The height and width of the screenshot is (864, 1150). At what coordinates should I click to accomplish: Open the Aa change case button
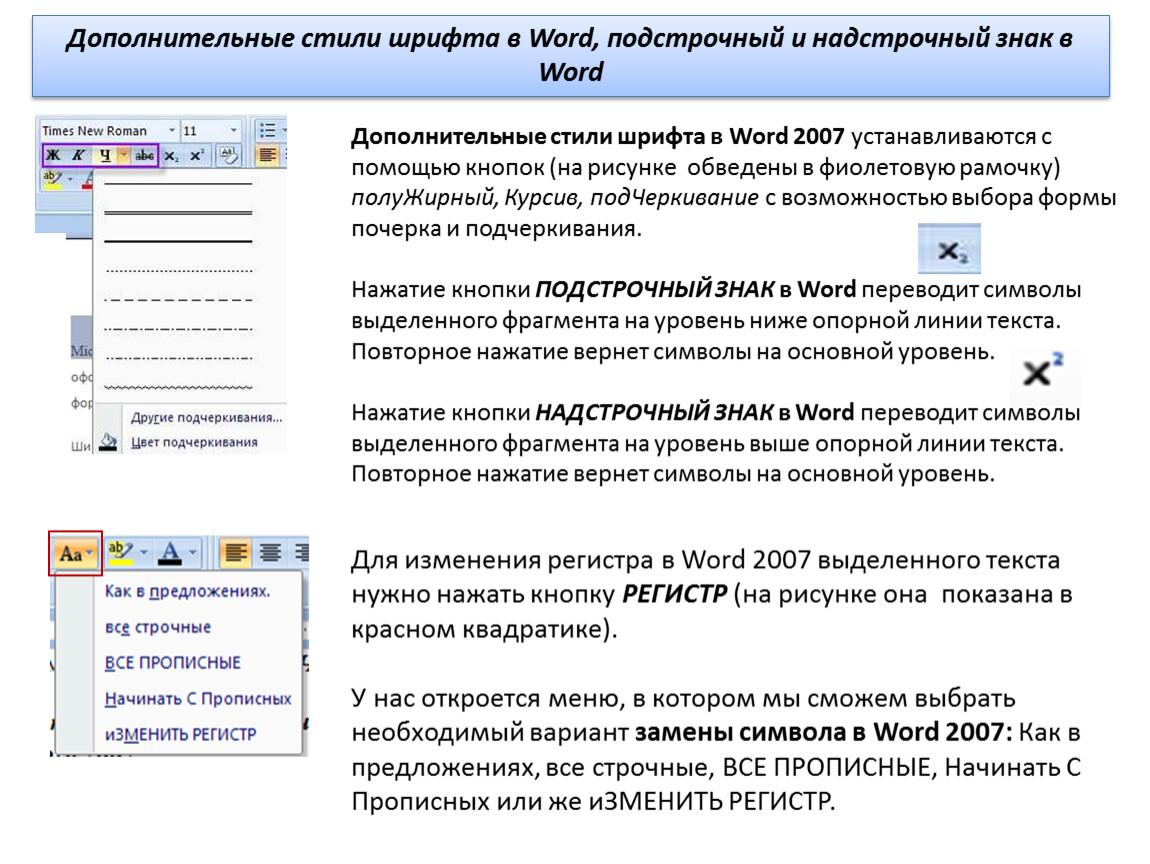(x=75, y=554)
